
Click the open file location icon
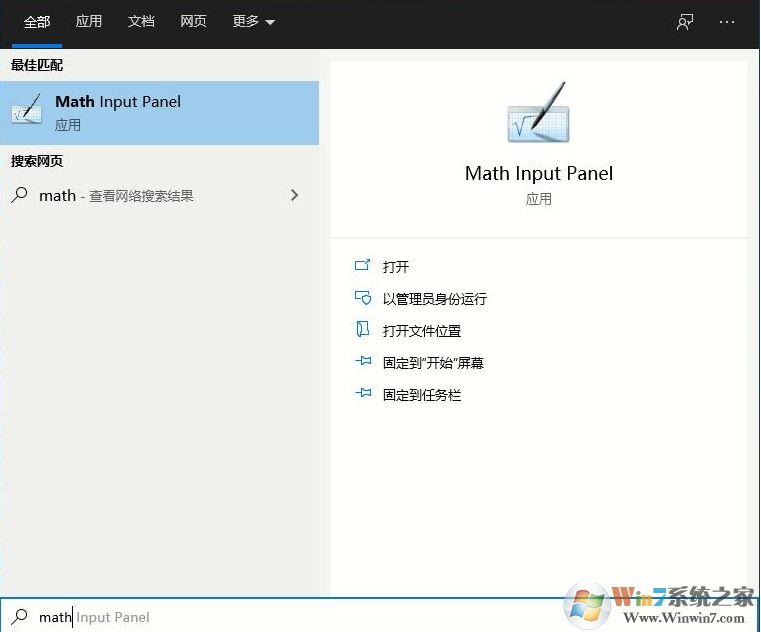point(363,329)
